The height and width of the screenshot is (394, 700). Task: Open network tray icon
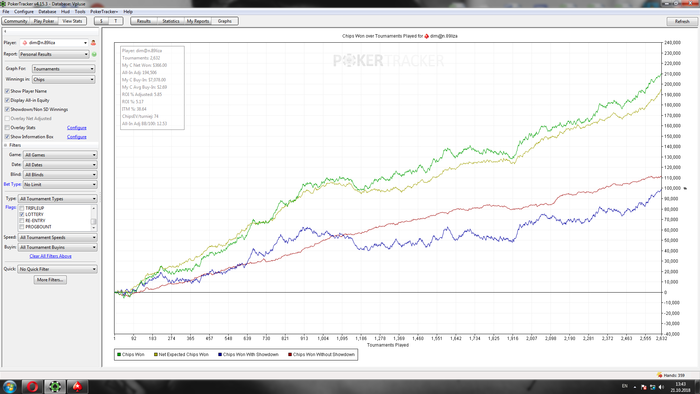tap(653, 387)
